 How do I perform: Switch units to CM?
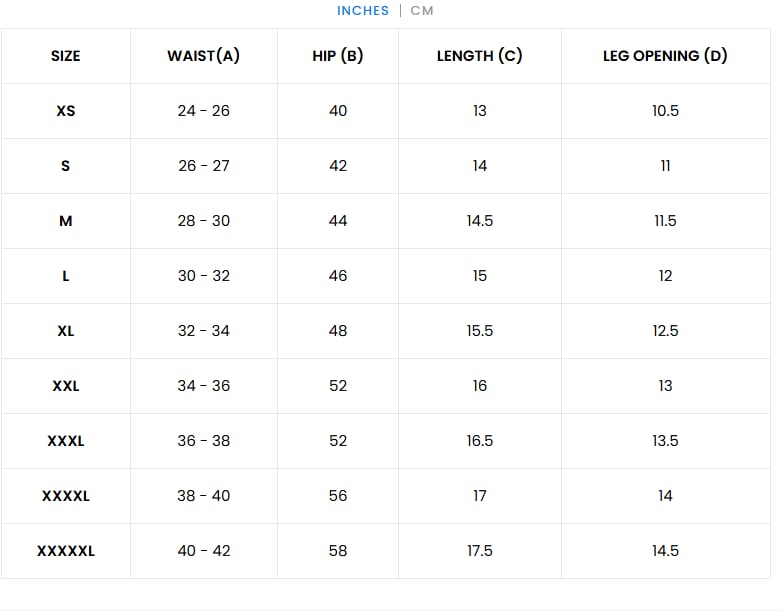(x=421, y=10)
